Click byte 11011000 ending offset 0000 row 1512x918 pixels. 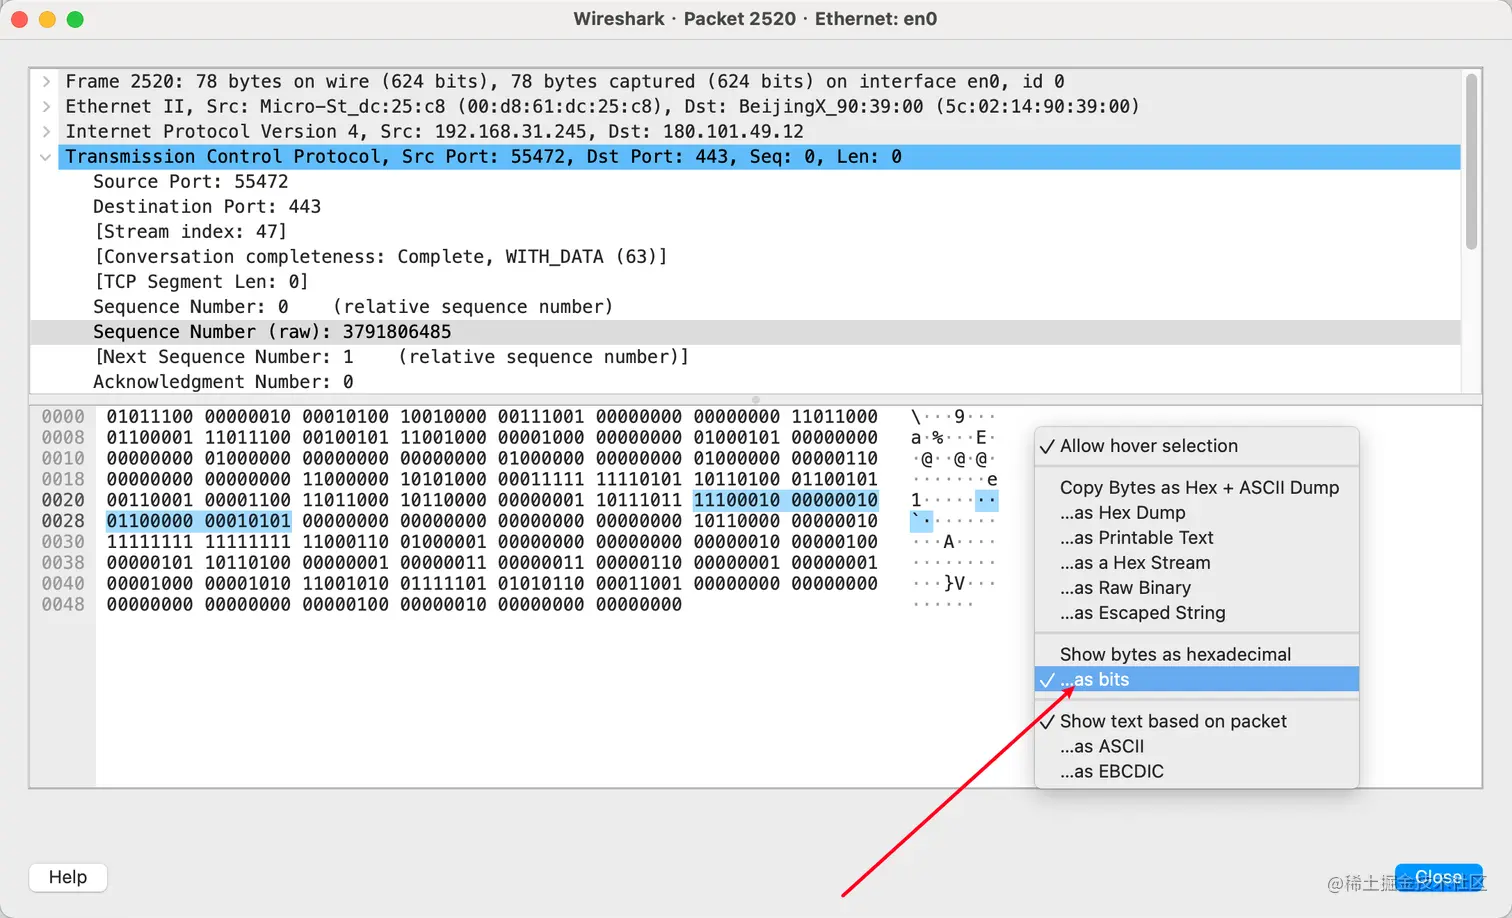pos(835,416)
